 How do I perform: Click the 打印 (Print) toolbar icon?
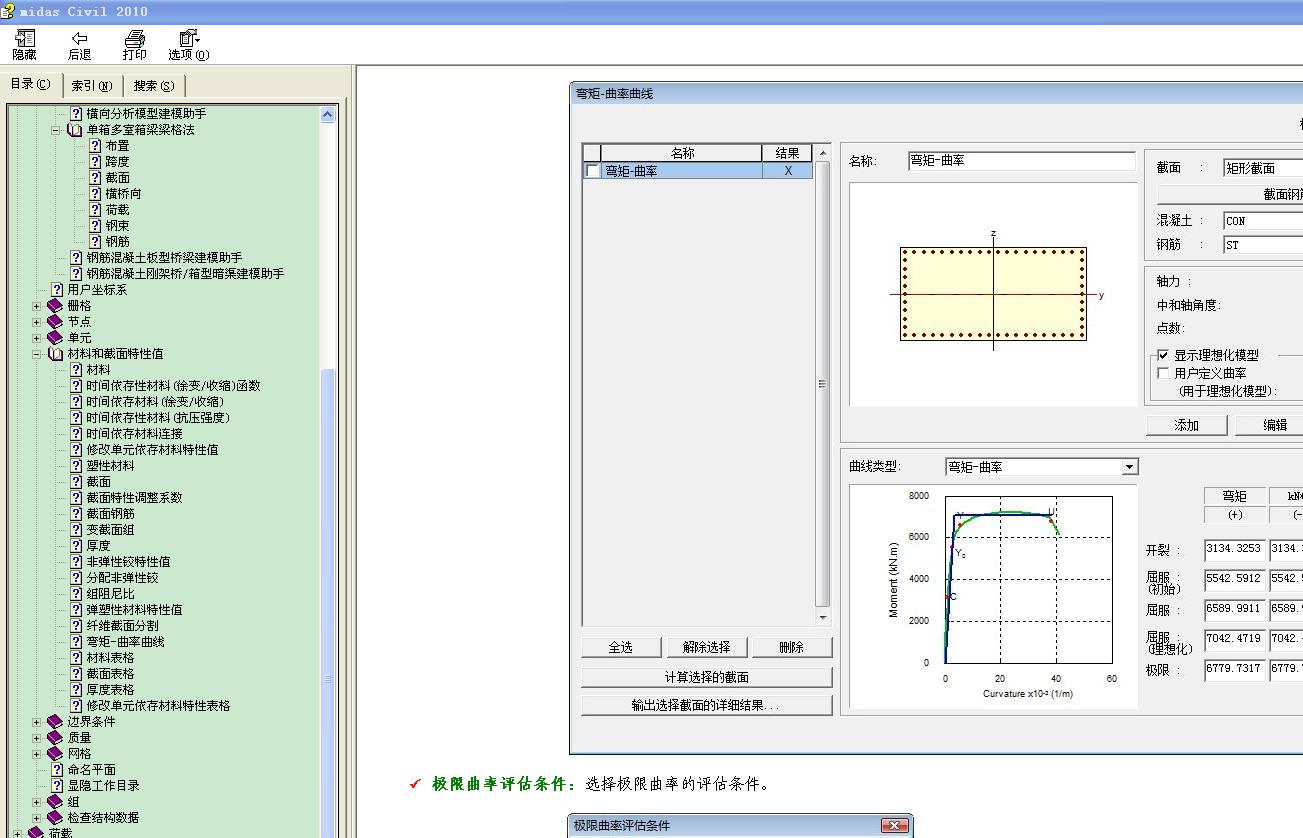coord(134,45)
